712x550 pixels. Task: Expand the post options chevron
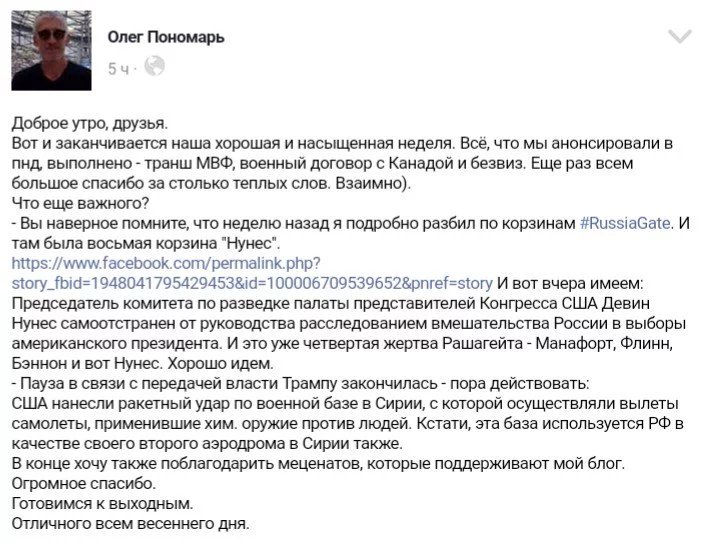click(679, 36)
